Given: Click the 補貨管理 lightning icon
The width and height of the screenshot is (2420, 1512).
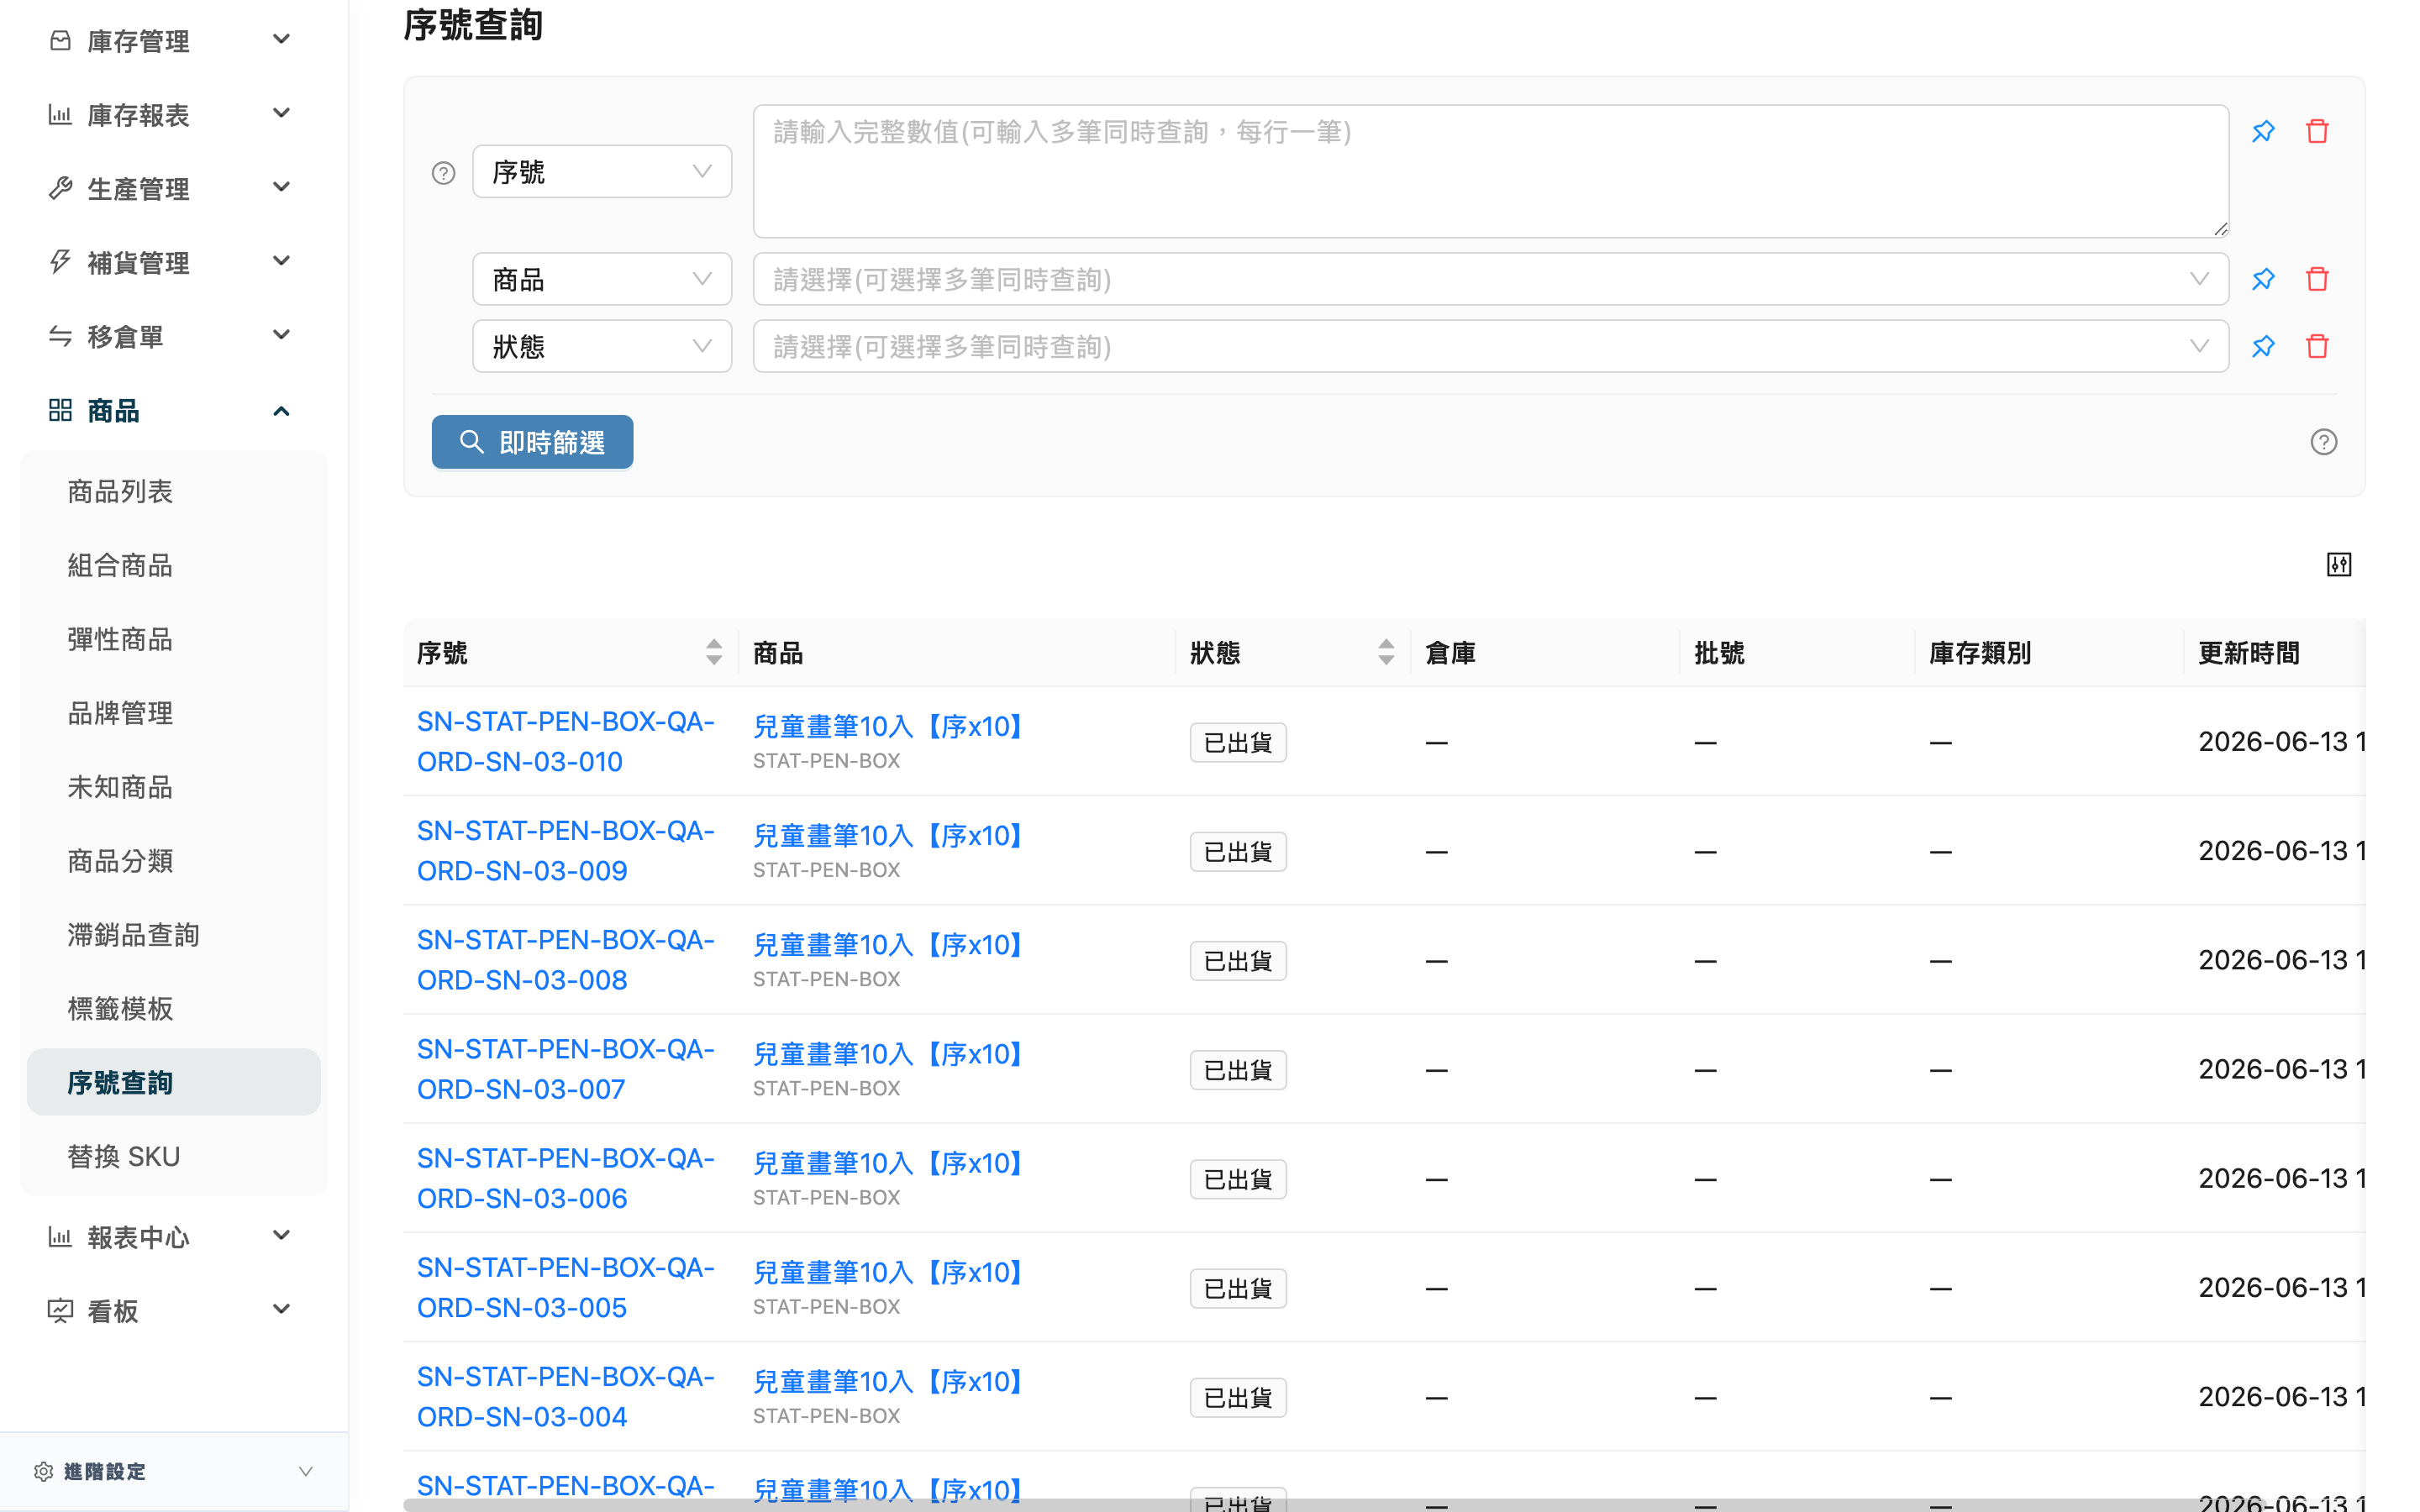Looking at the screenshot, I should tap(60, 263).
